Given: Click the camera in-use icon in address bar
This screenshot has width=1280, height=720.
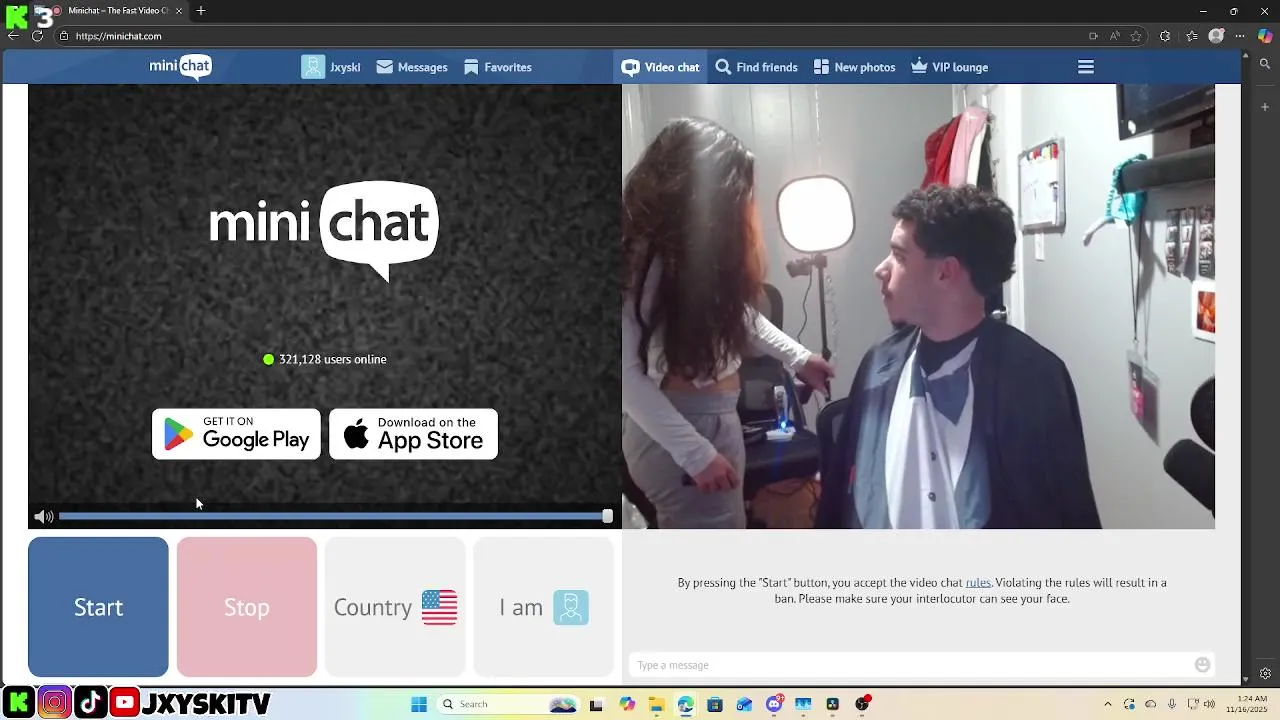Looking at the screenshot, I should point(1093,36).
